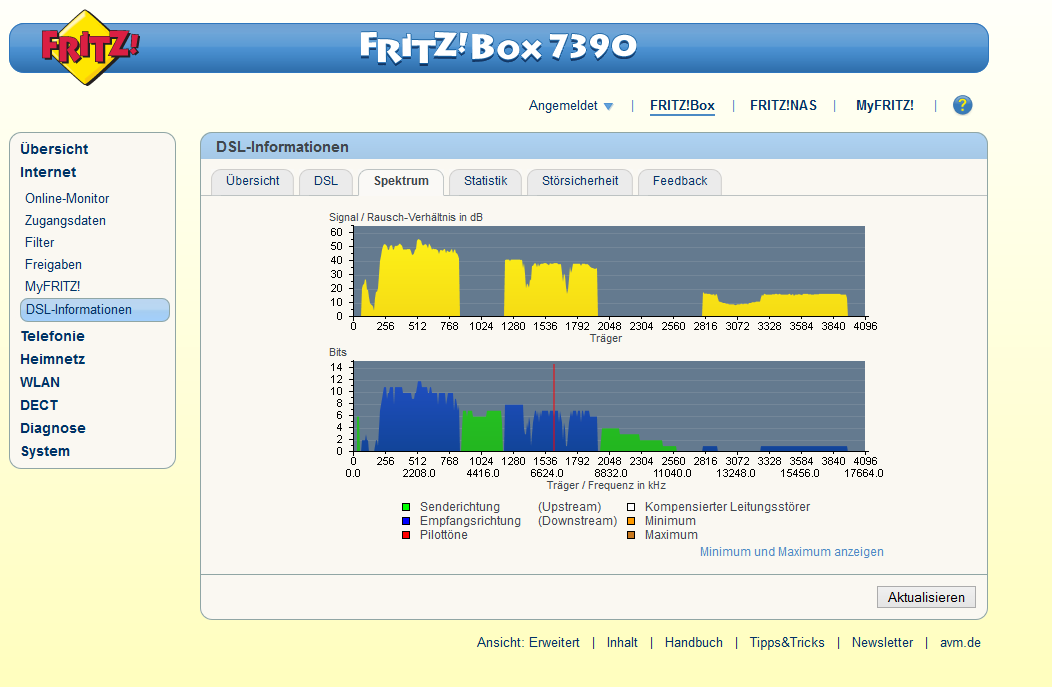Click the red pilot tone marker line
Viewport: 1052px width, 687px height.
click(x=554, y=407)
